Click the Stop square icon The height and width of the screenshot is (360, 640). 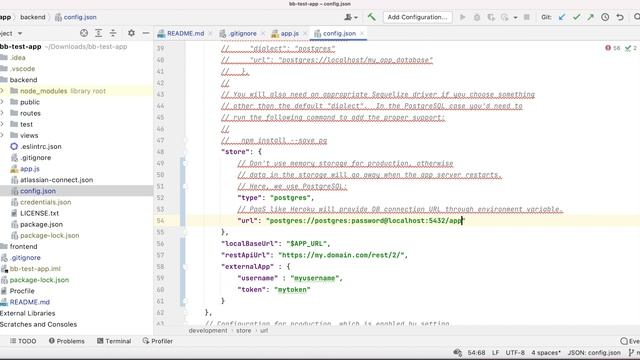527,17
